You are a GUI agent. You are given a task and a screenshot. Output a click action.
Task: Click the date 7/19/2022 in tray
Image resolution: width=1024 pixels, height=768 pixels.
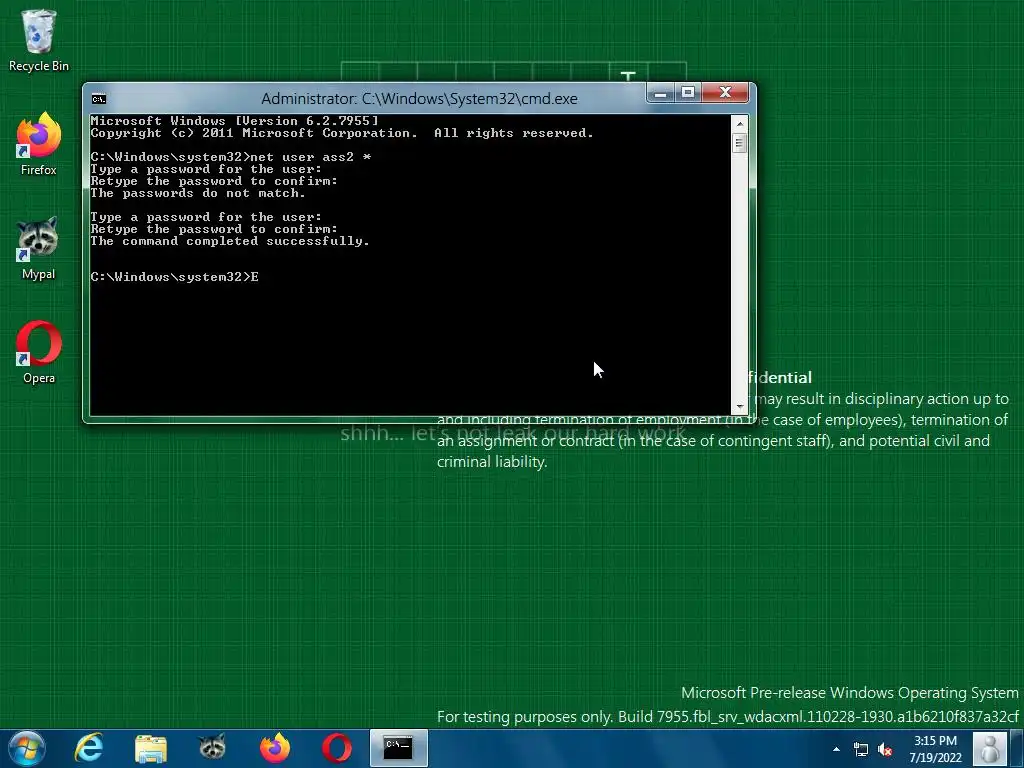935,758
